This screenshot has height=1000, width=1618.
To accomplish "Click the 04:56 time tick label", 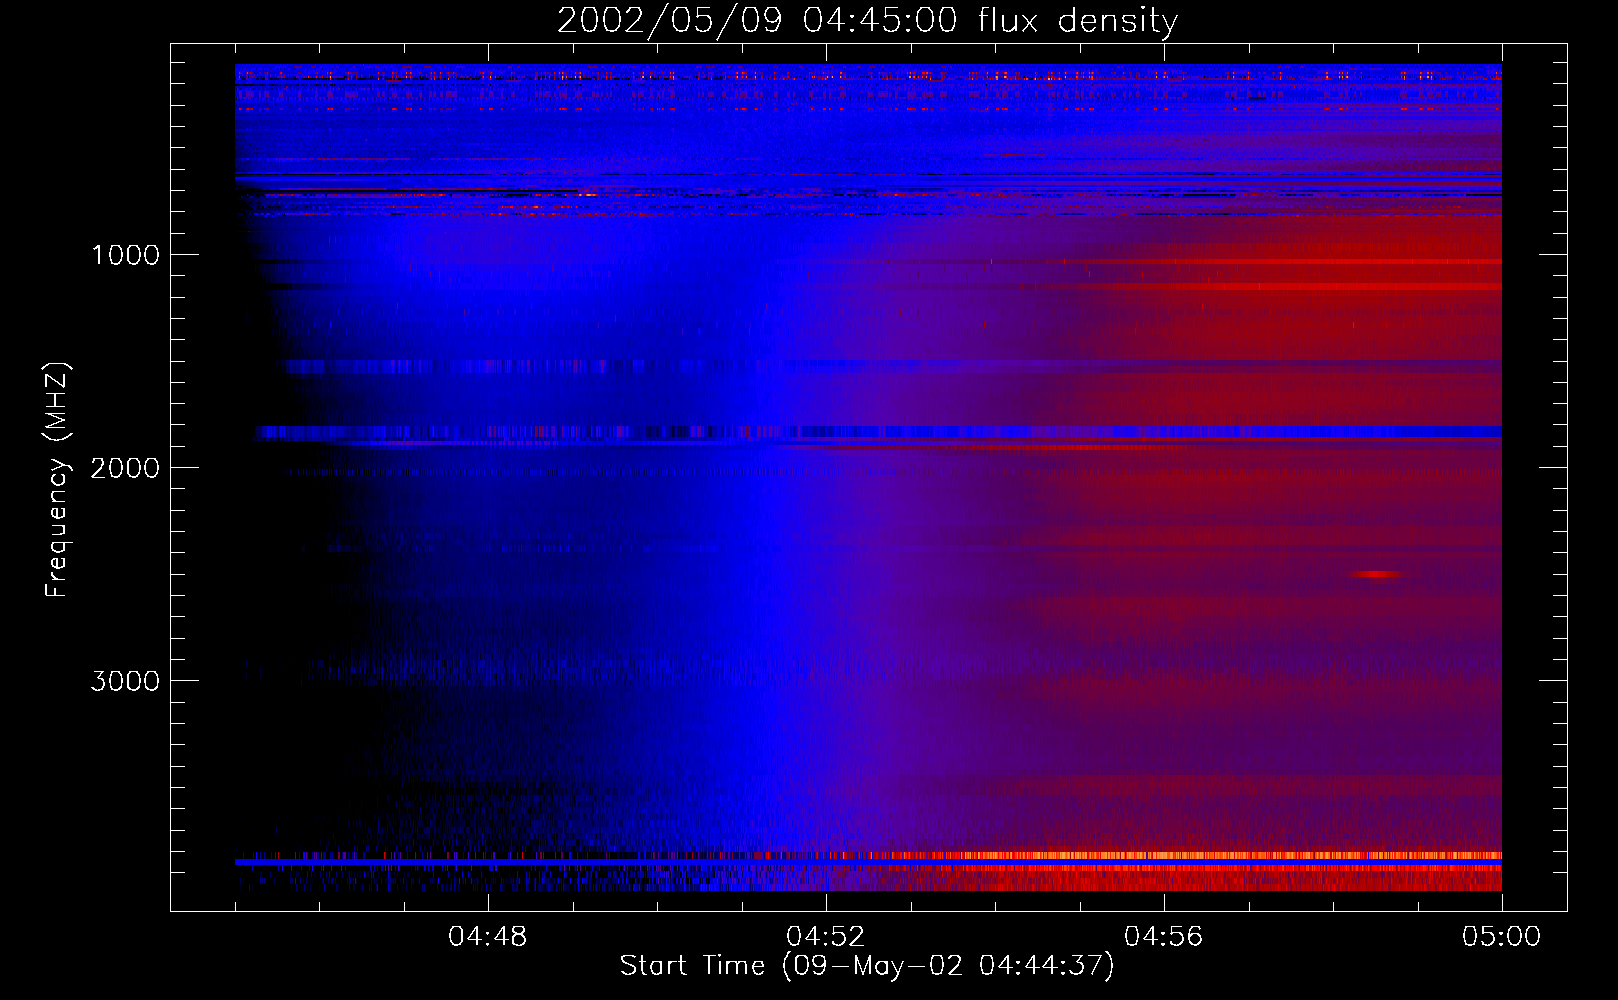I will coord(1164,937).
